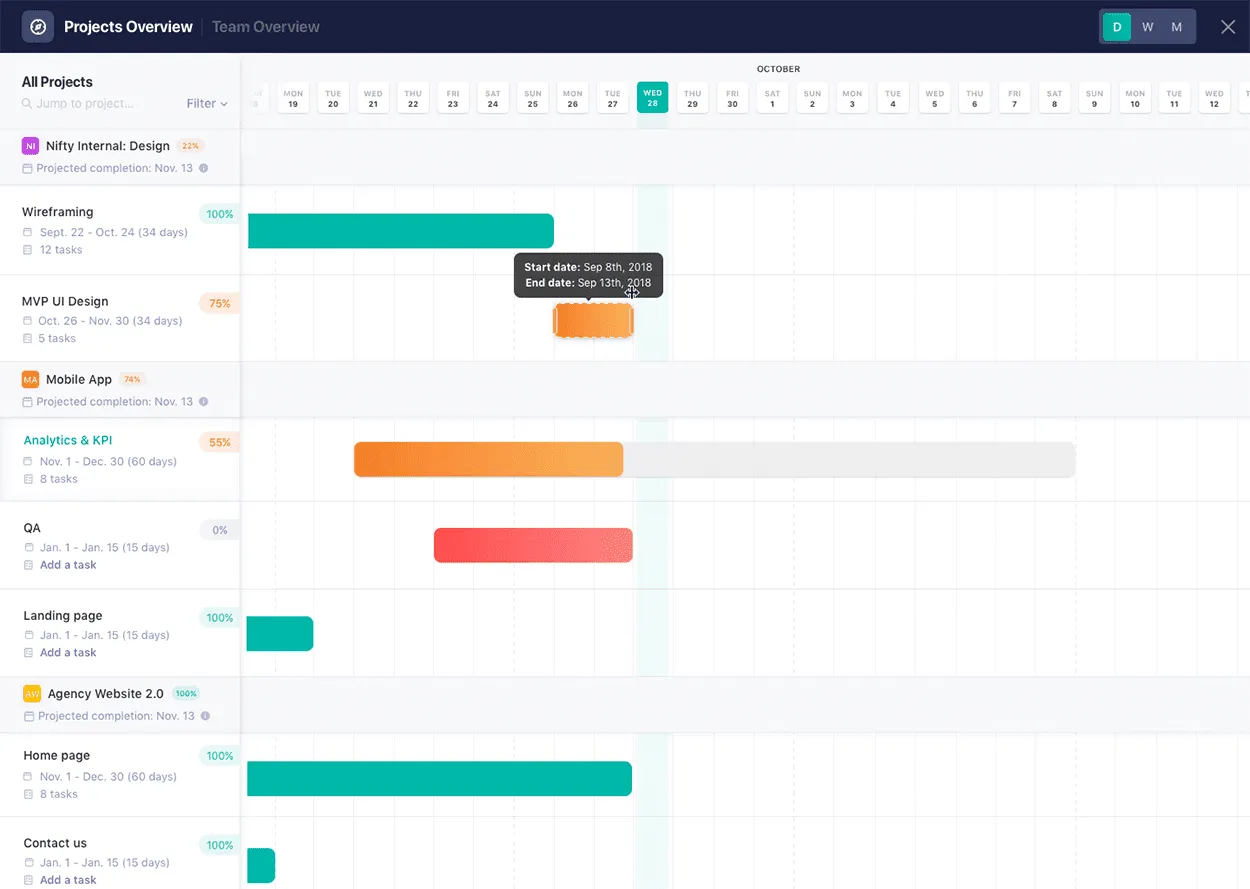This screenshot has width=1250, height=889.
Task: Click Add a task under Contact us
Action: coord(67,879)
